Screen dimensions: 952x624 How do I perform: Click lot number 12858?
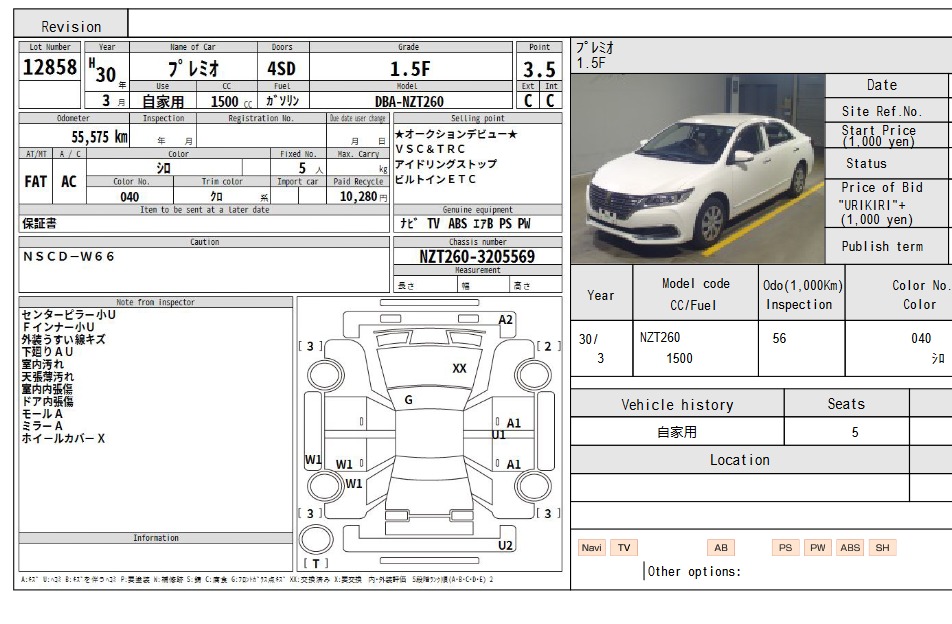click(49, 68)
